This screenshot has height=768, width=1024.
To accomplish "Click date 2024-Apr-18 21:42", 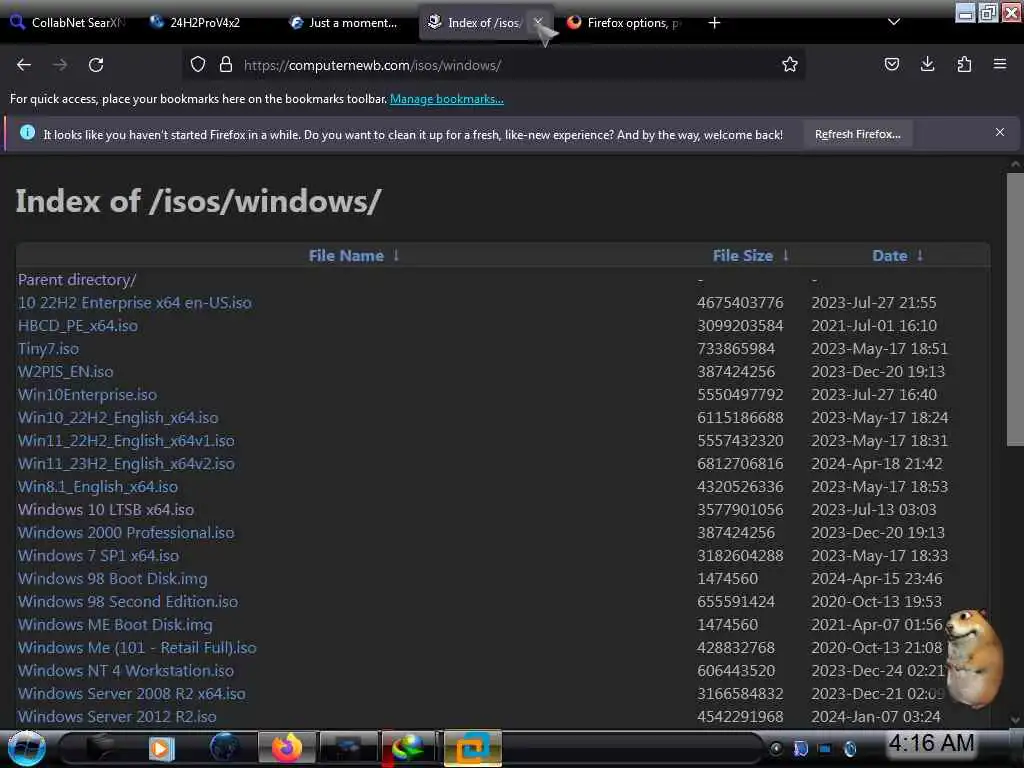I will click(x=876, y=464).
